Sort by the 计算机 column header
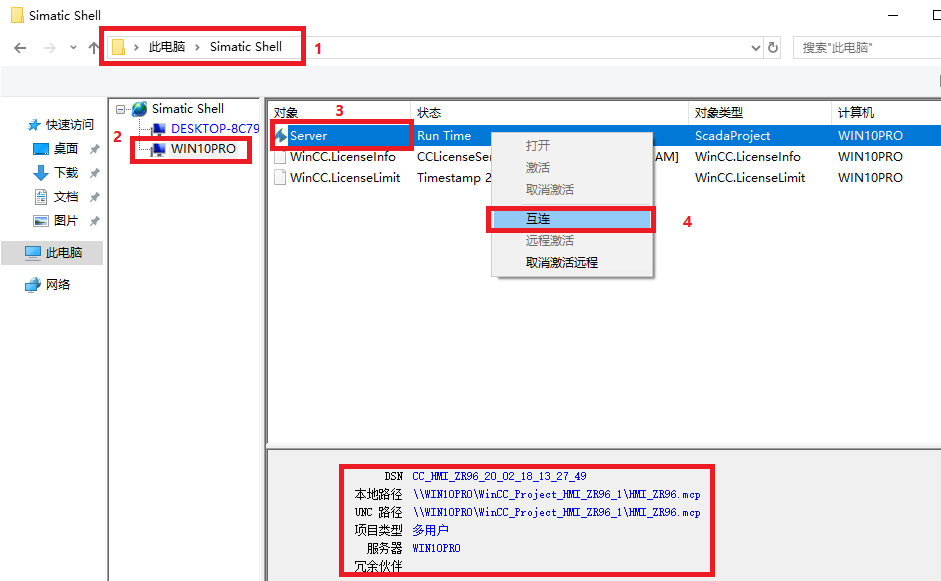This screenshot has height=581, width=941. [856, 113]
